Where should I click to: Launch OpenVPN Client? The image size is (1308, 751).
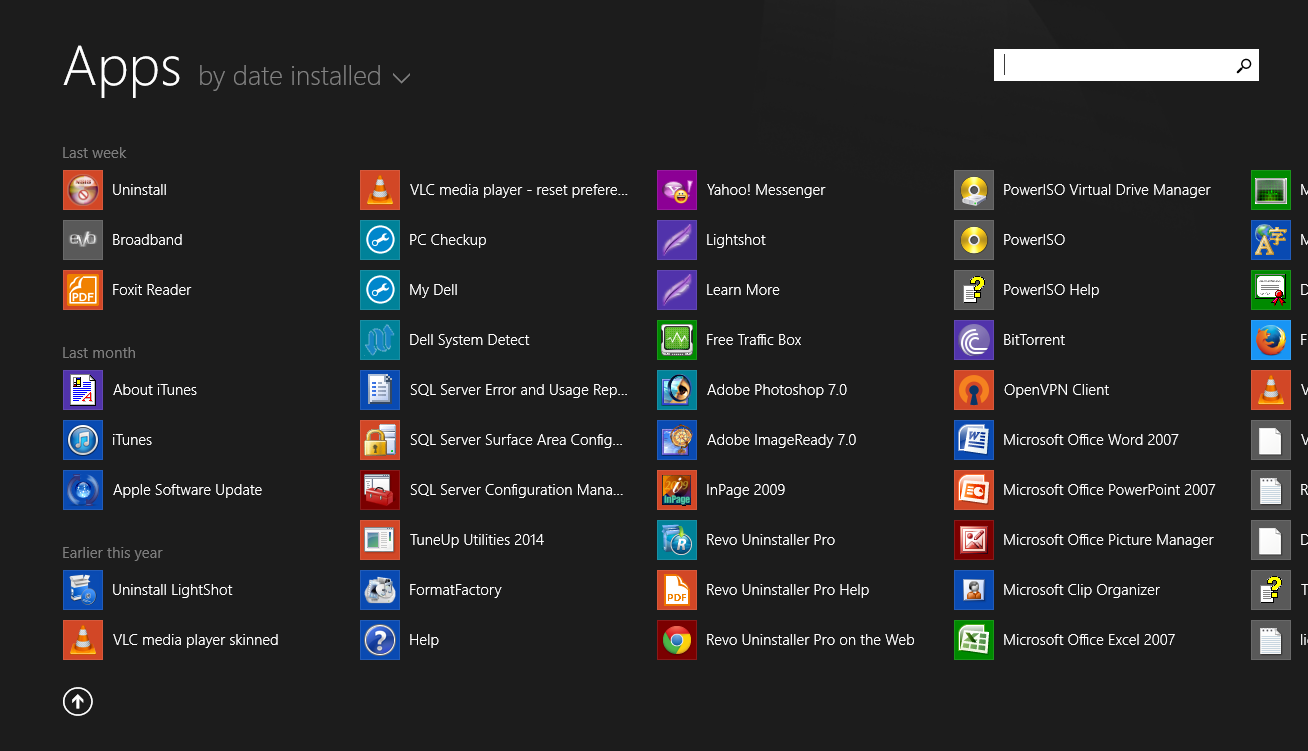[1033, 390]
